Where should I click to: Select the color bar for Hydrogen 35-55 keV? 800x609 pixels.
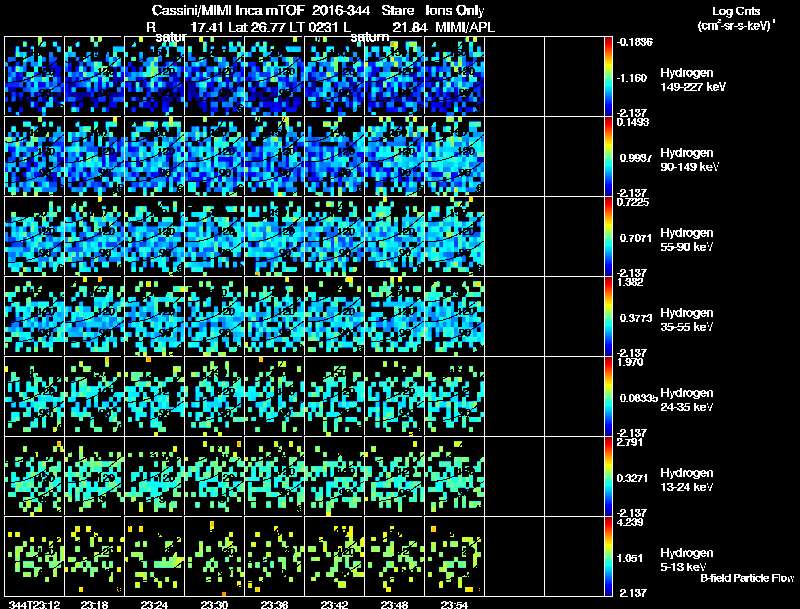(x=608, y=316)
